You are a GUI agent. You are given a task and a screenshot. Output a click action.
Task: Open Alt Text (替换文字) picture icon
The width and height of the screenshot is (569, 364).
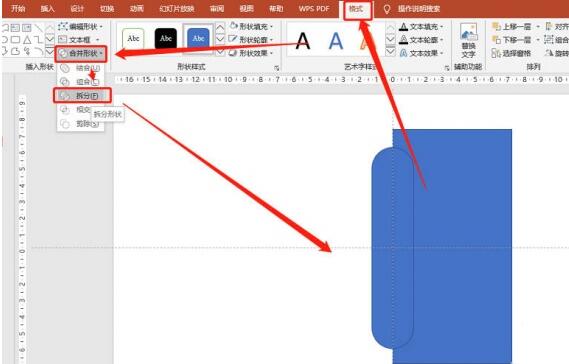click(x=468, y=32)
